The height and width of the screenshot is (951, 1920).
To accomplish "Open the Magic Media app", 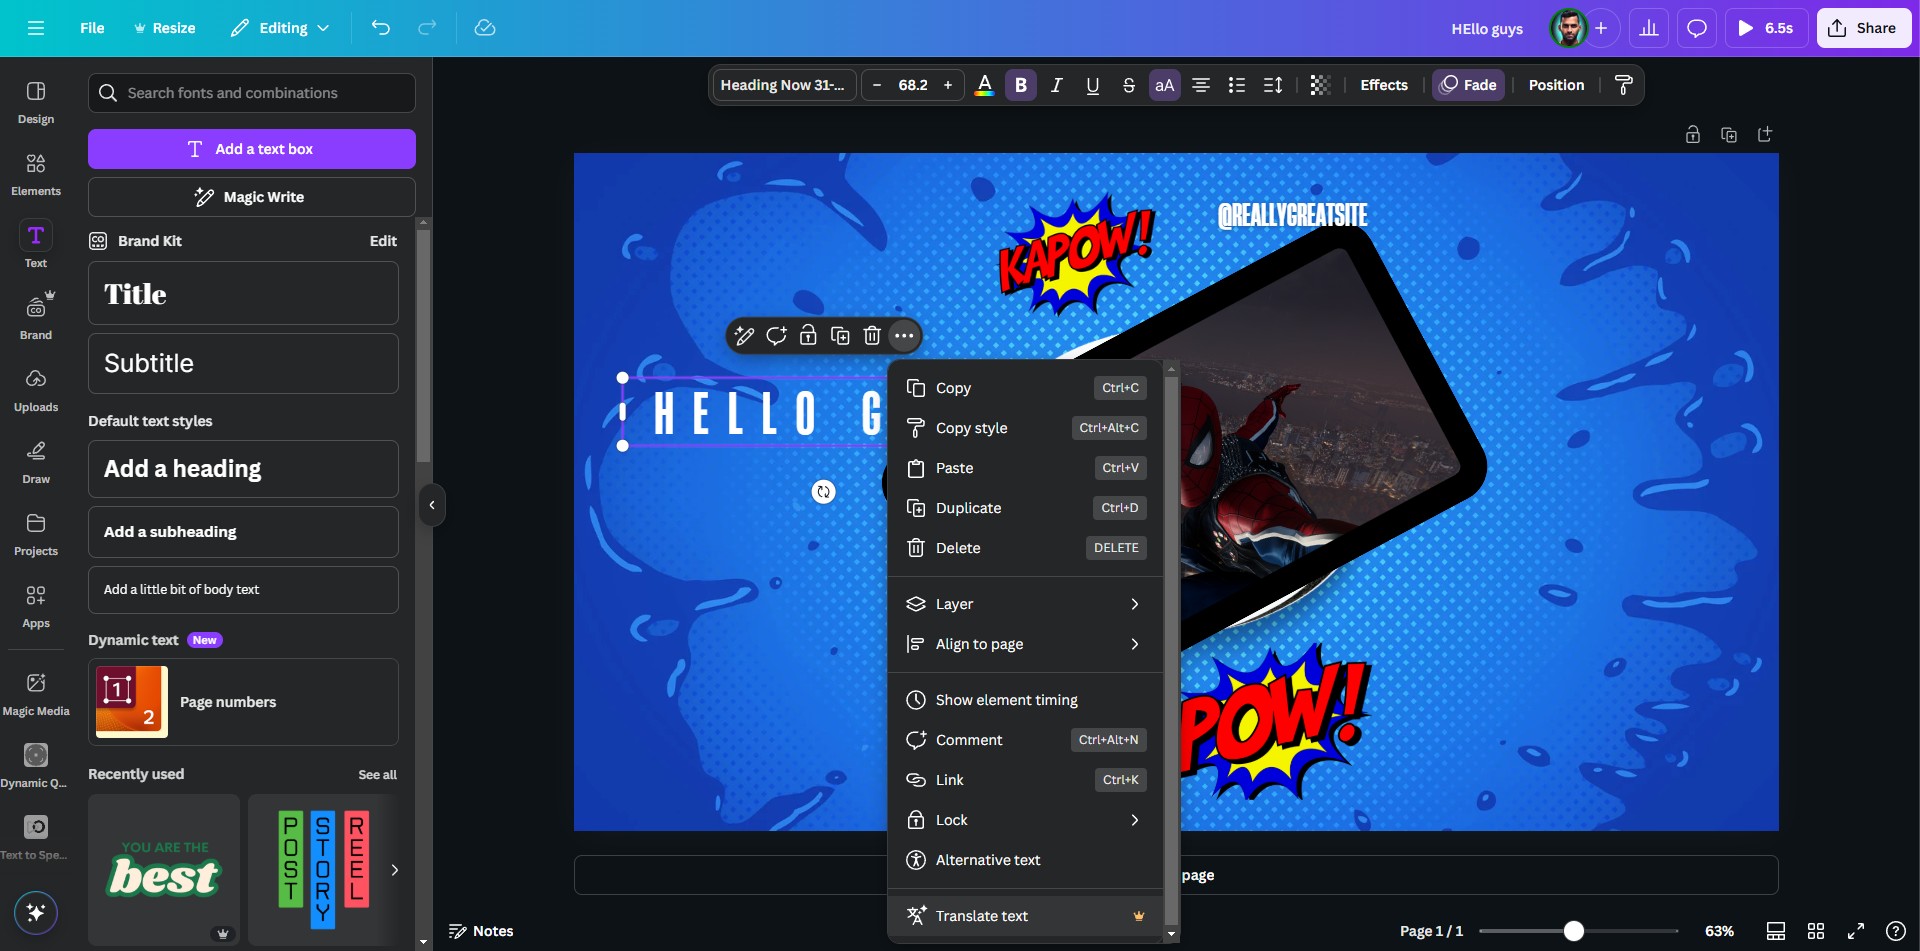I will point(36,694).
